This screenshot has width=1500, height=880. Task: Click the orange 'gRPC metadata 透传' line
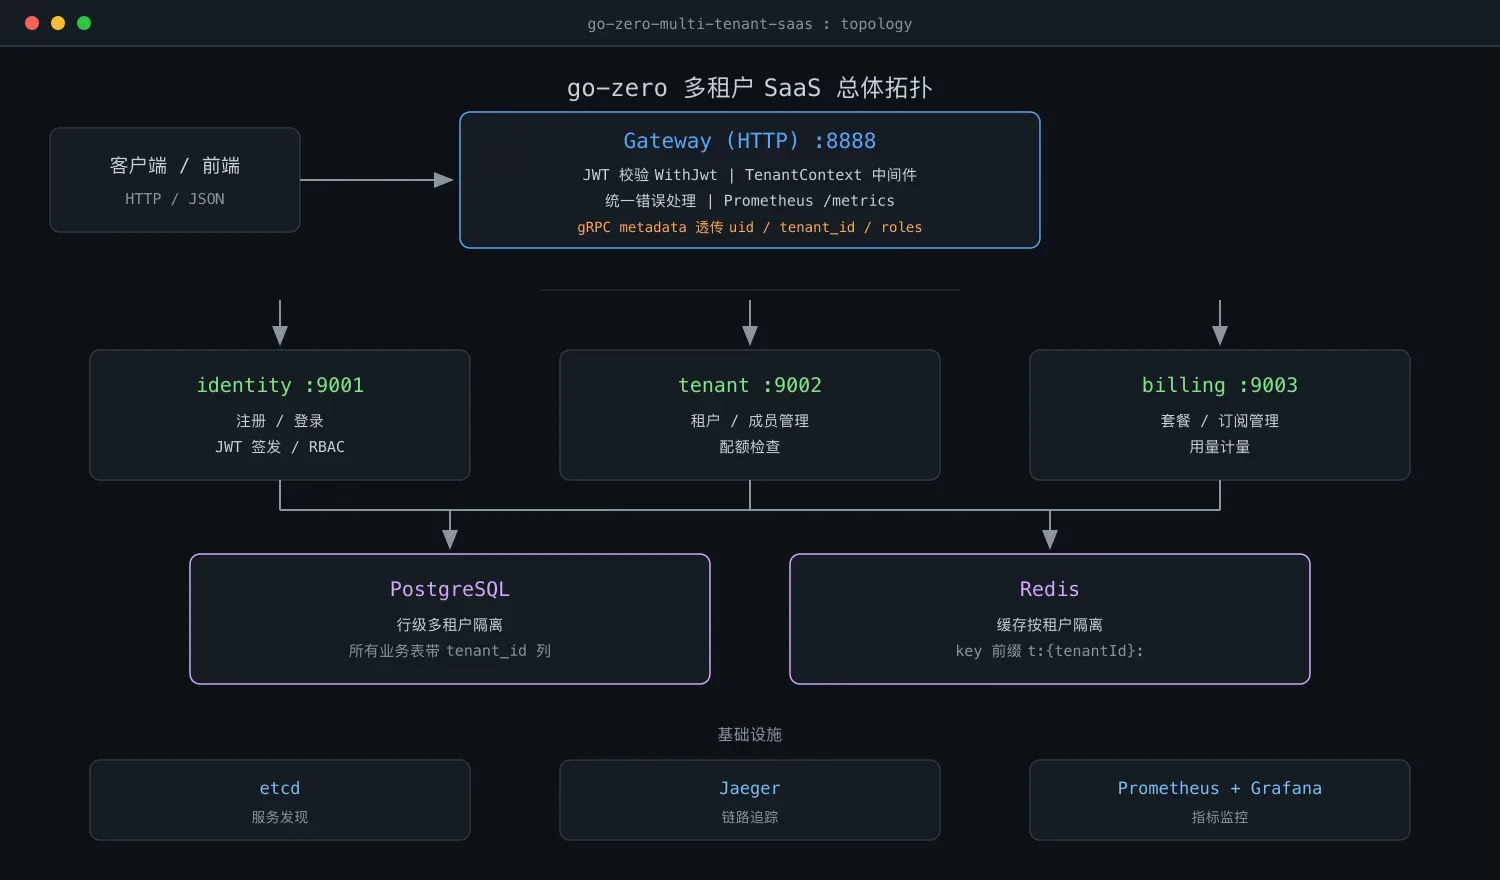750,227
